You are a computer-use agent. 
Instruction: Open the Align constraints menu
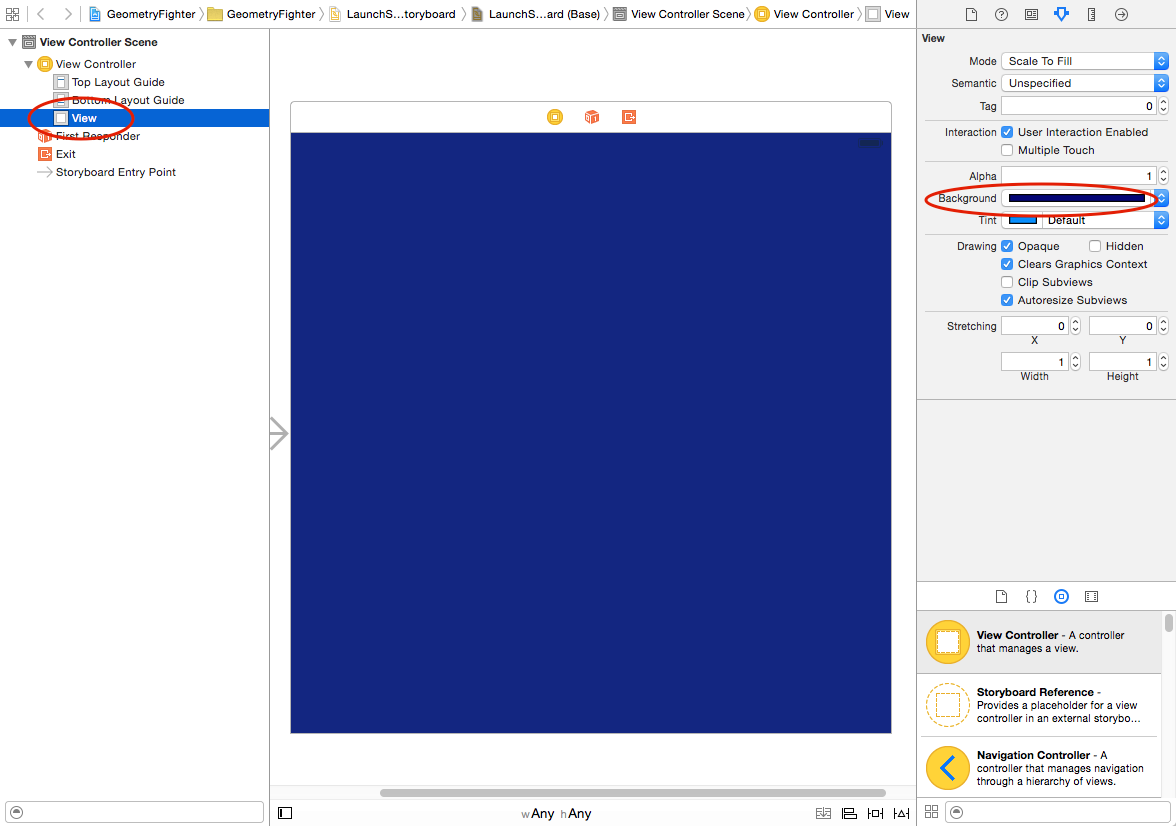click(x=849, y=813)
